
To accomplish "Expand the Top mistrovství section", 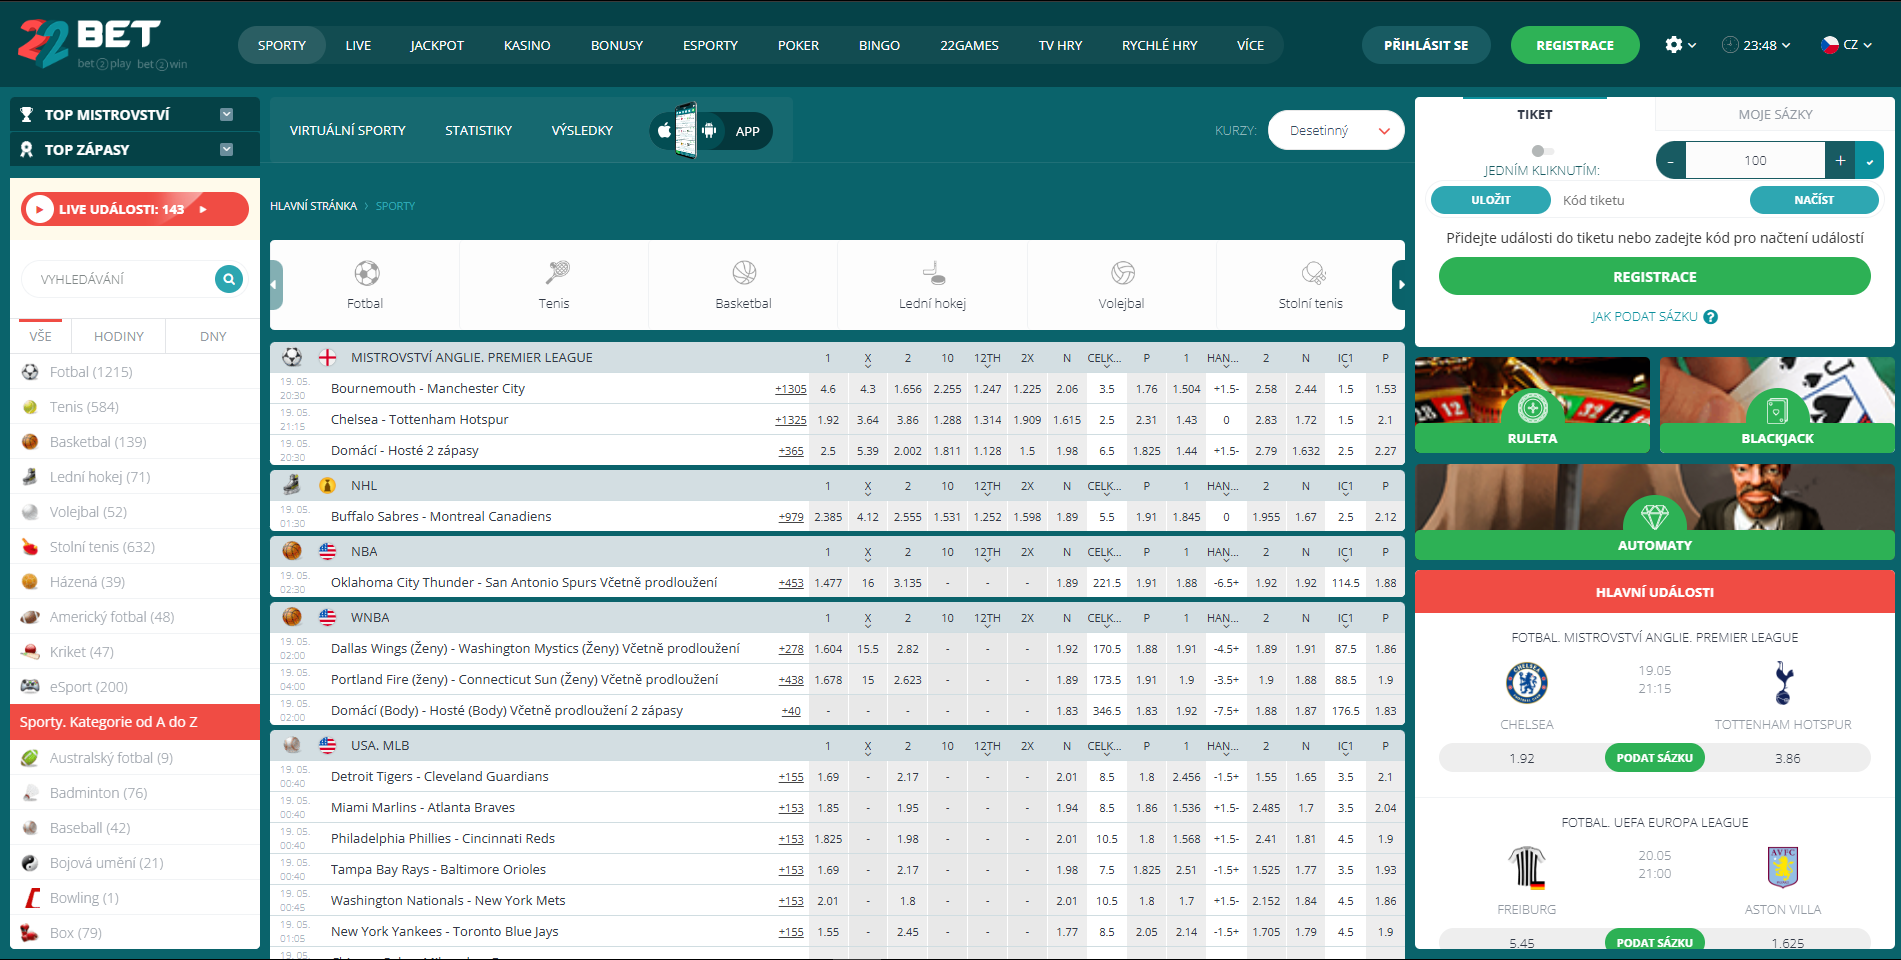I will pos(226,115).
